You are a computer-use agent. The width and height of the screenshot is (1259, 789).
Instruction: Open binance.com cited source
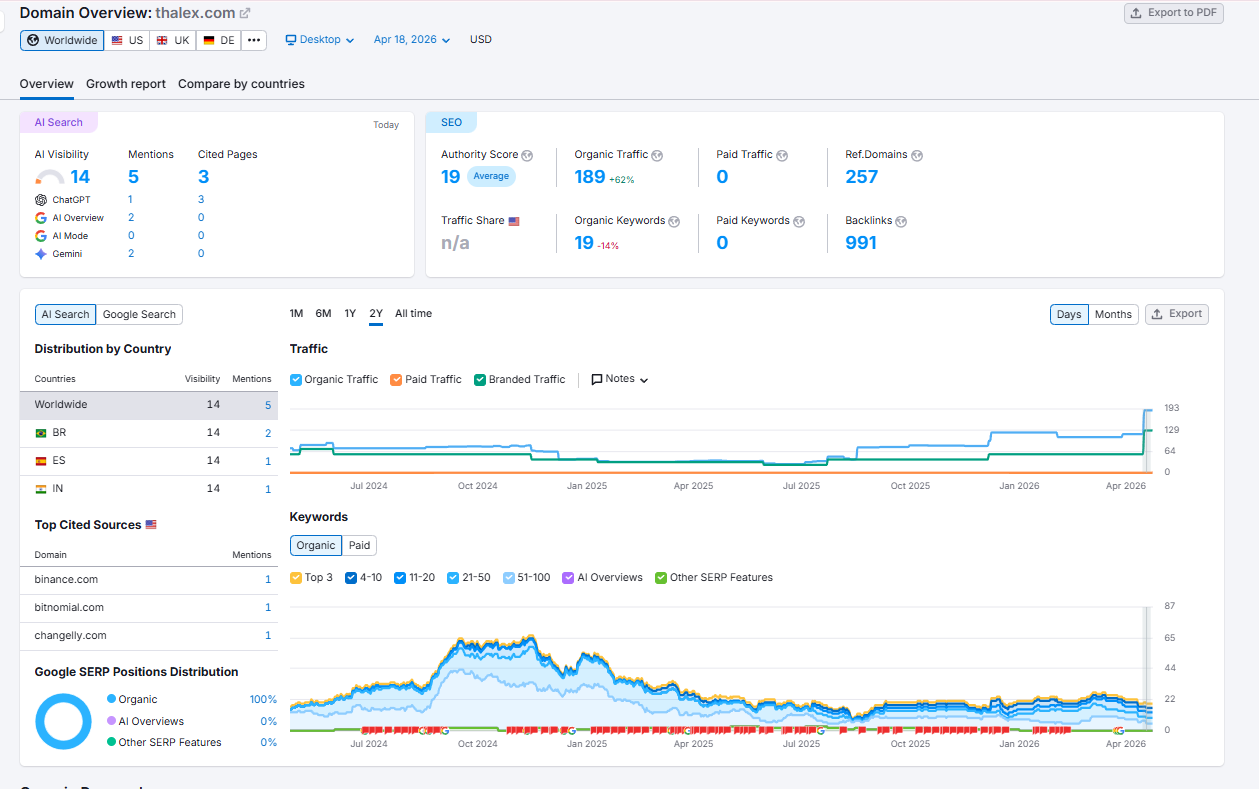[x=66, y=580]
